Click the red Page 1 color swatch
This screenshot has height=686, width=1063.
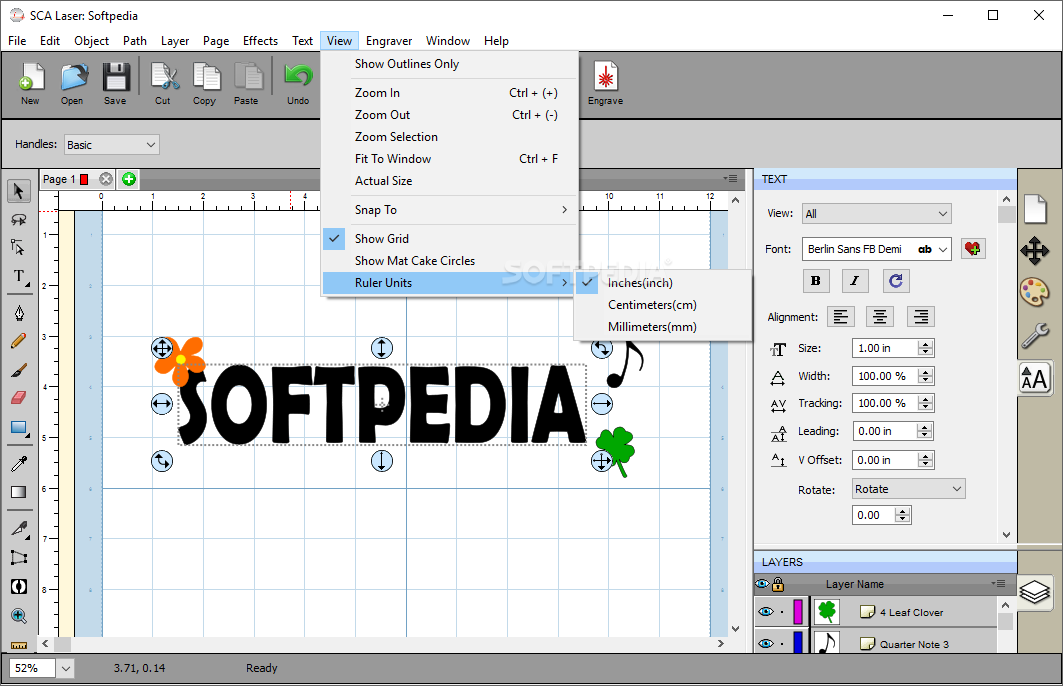84,179
